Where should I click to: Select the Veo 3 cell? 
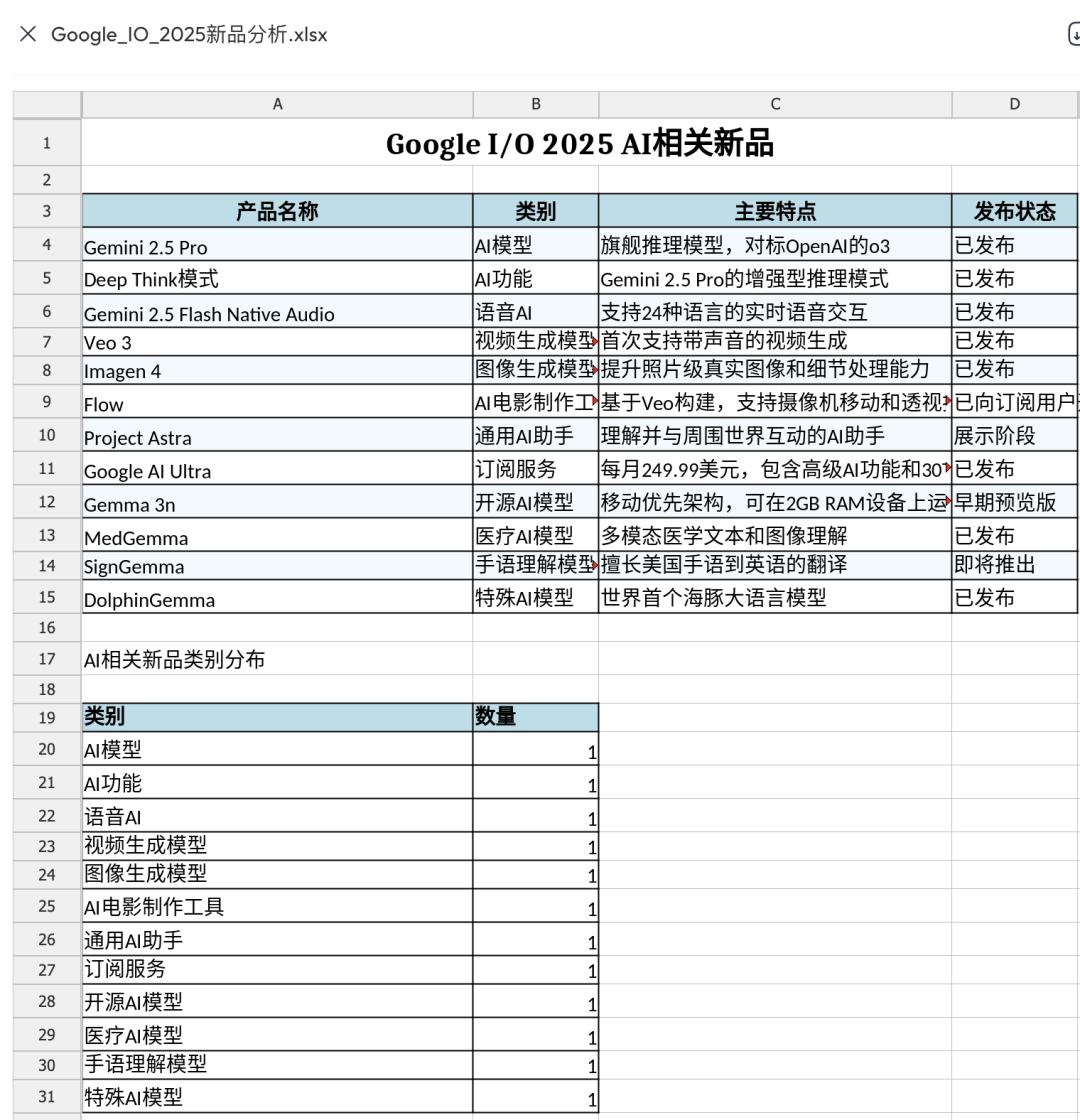pos(277,342)
